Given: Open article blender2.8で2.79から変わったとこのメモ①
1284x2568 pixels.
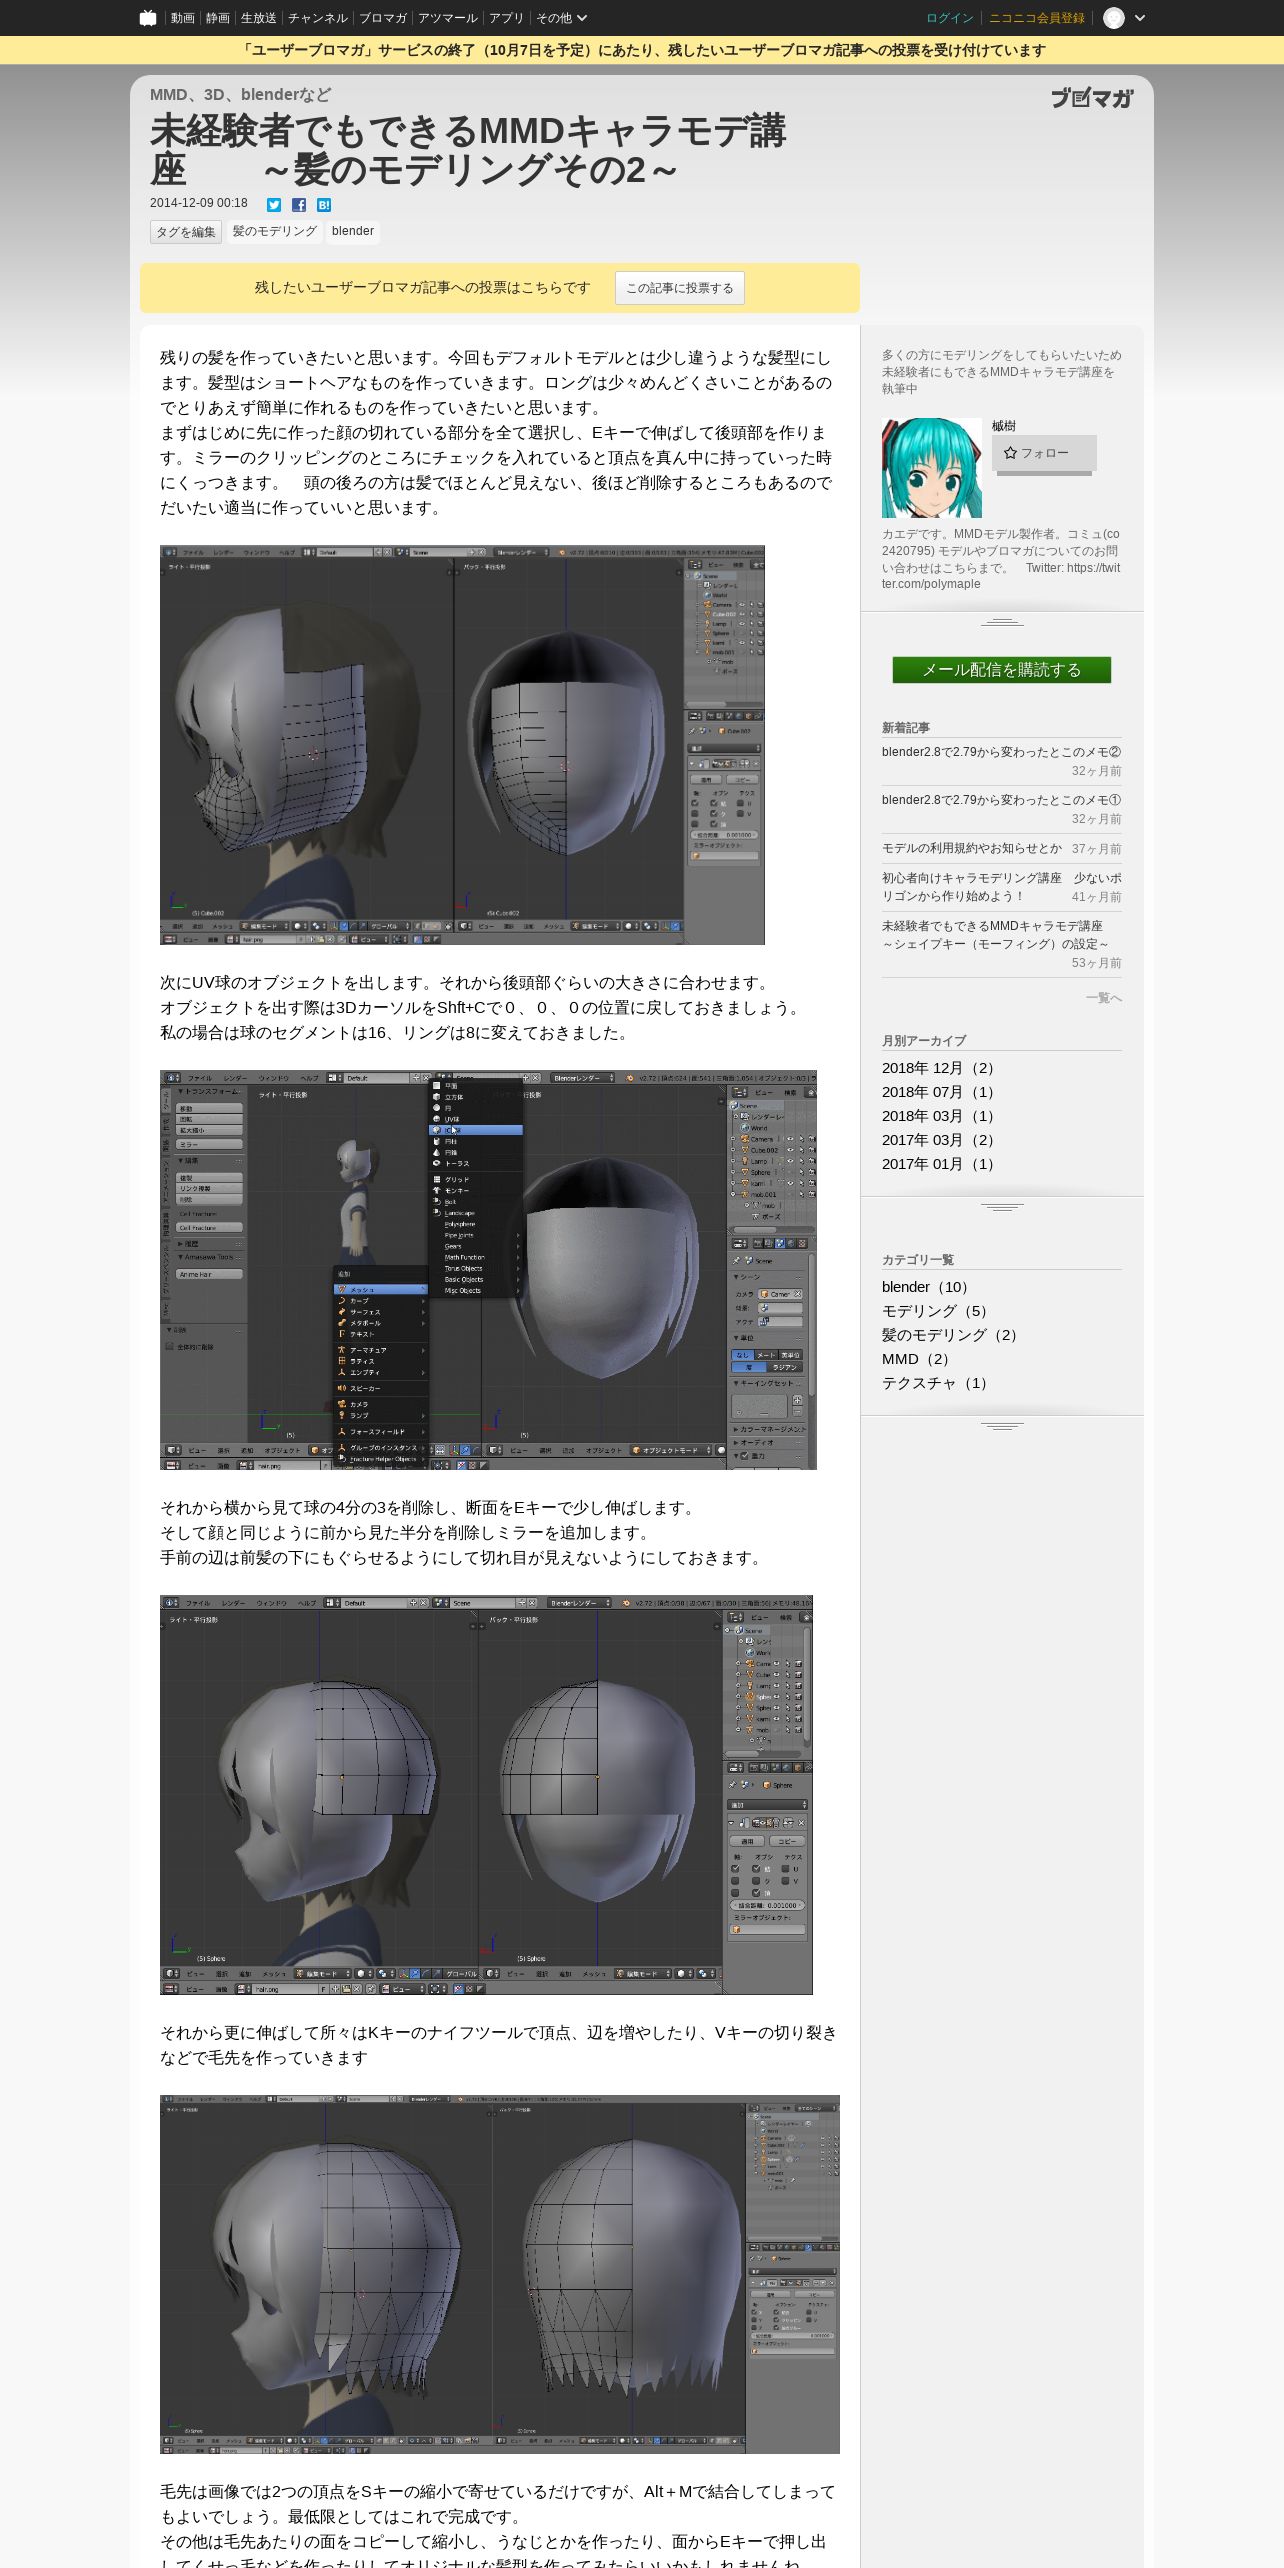Looking at the screenshot, I should pyautogui.click(x=1001, y=800).
